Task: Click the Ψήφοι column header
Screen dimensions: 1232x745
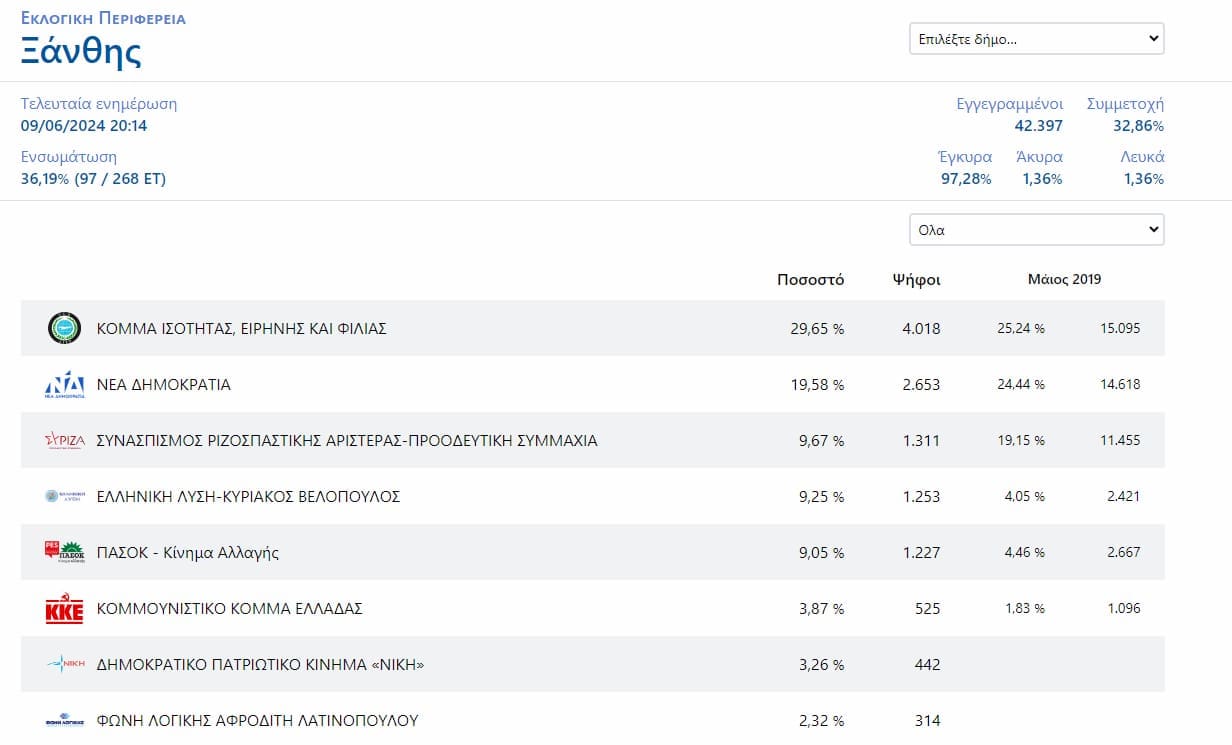Action: (917, 280)
